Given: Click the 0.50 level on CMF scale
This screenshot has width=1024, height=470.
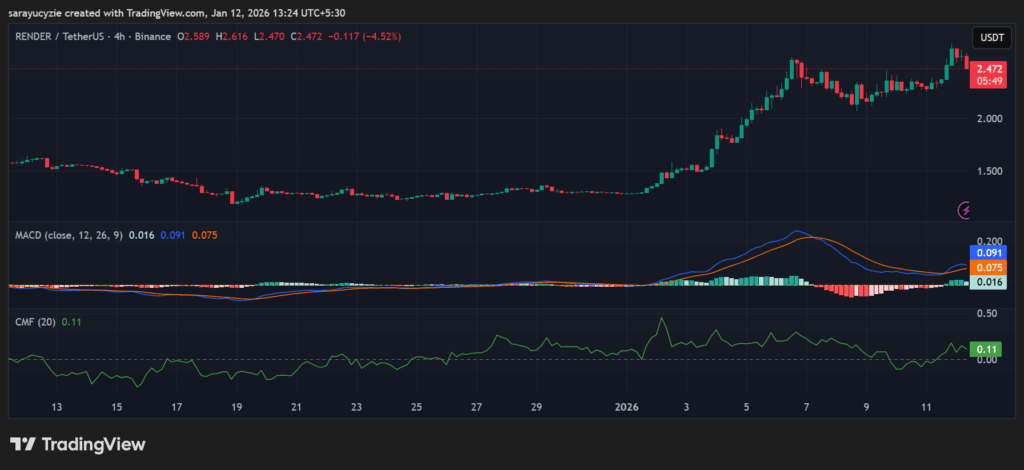Looking at the screenshot, I should 985,313.
